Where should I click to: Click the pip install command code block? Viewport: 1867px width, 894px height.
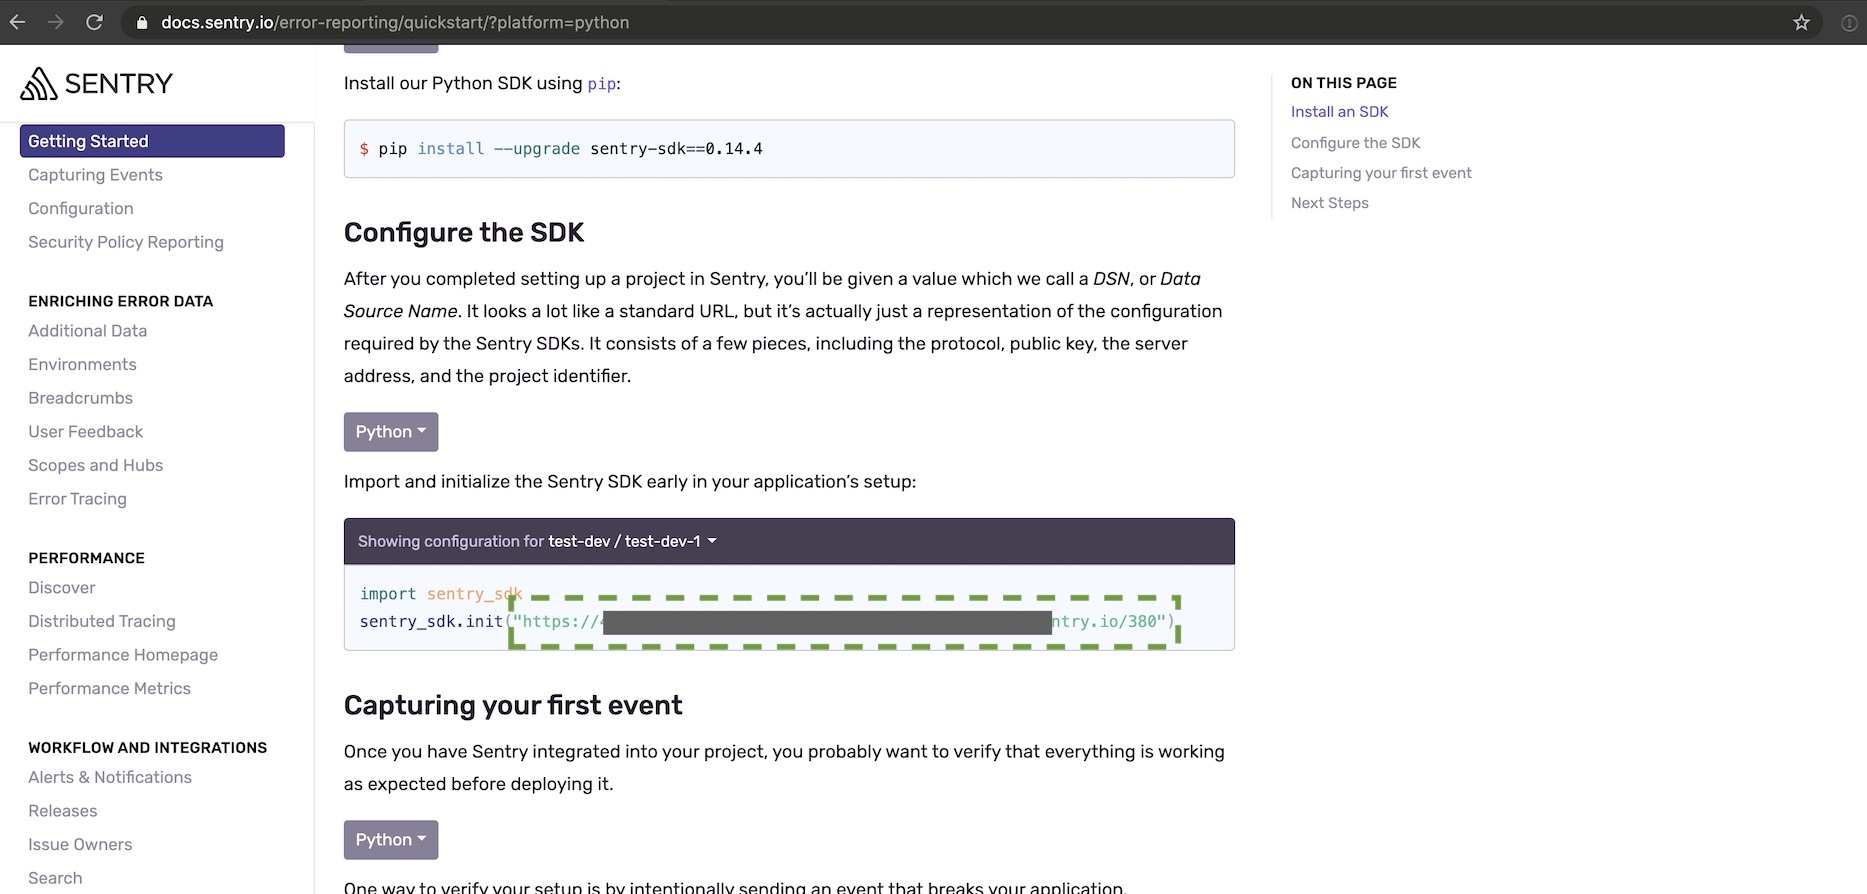789,149
